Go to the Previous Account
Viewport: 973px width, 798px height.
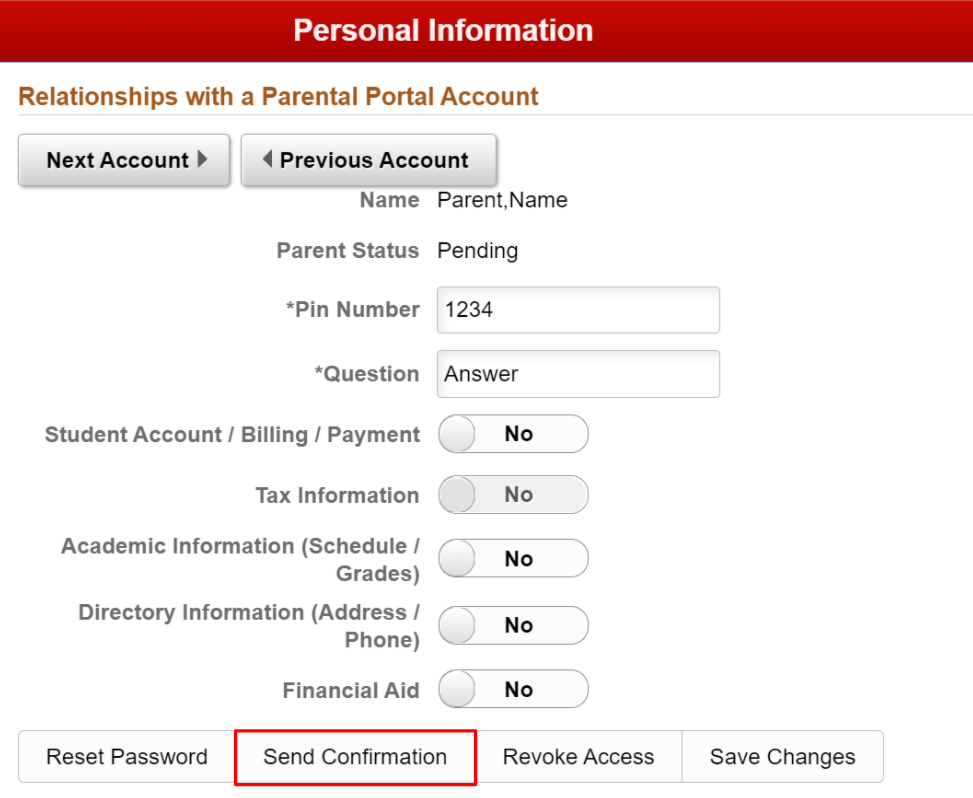368,160
